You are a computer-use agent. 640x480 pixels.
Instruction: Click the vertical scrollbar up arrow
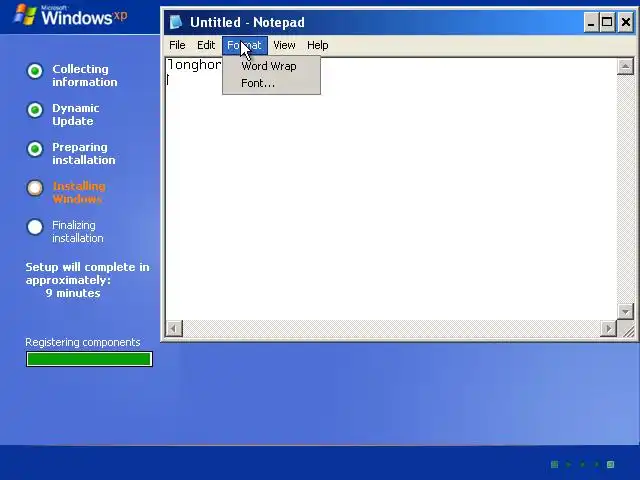click(x=625, y=67)
